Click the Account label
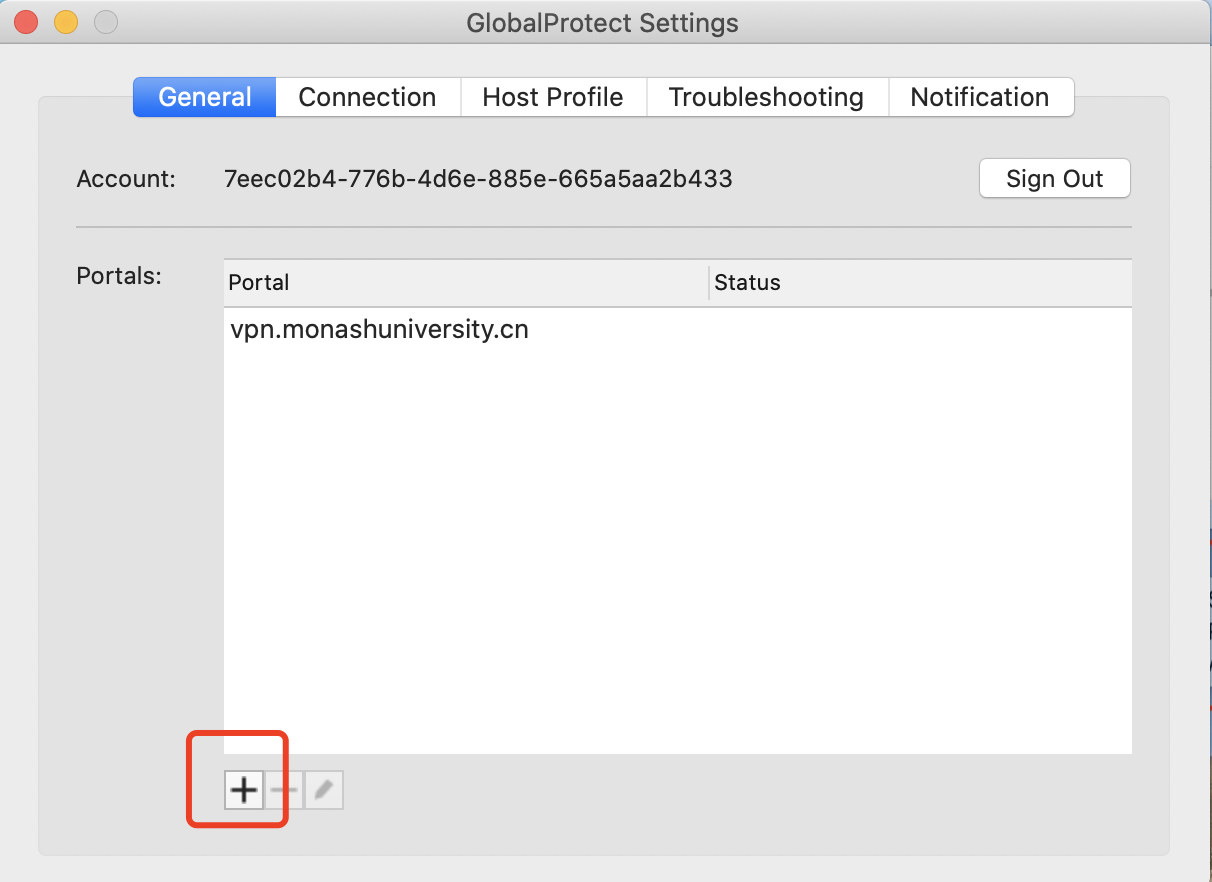 tap(126, 178)
